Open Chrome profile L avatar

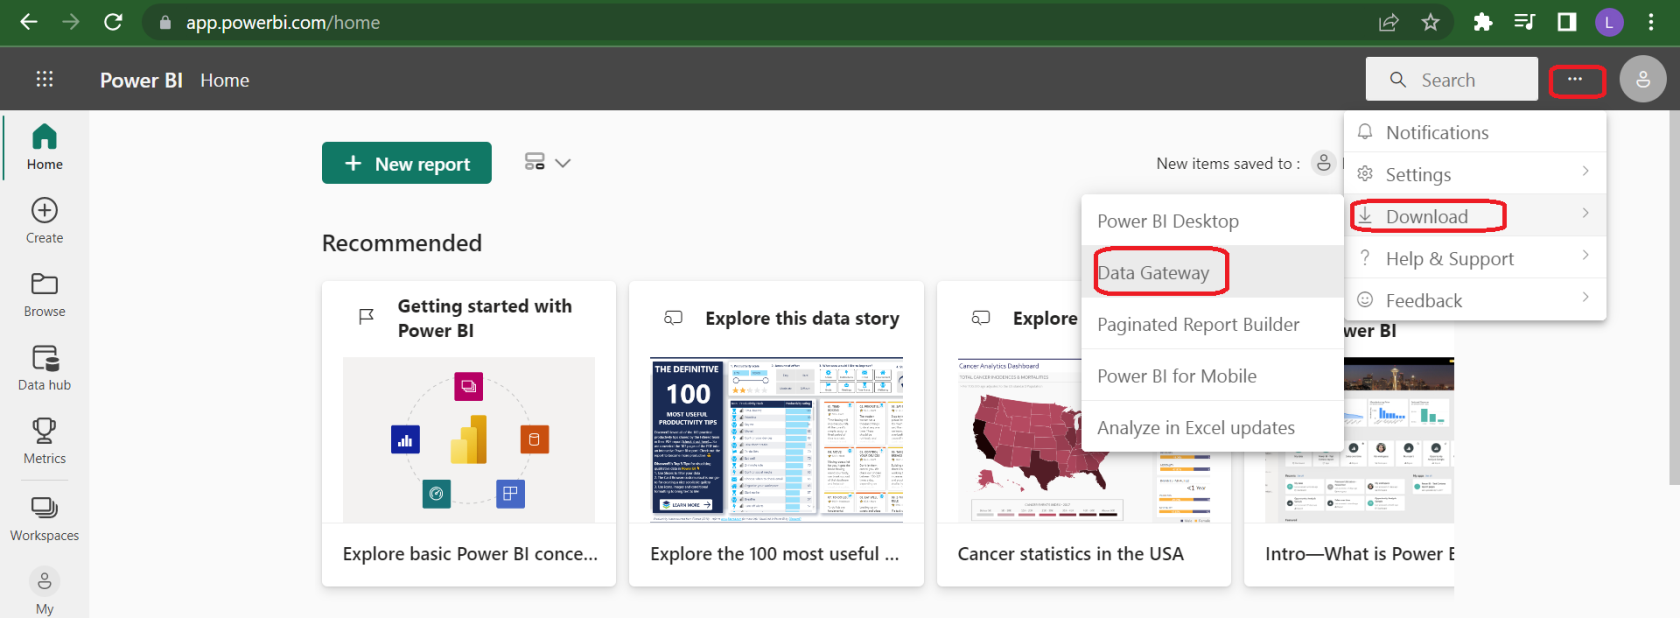[1609, 22]
